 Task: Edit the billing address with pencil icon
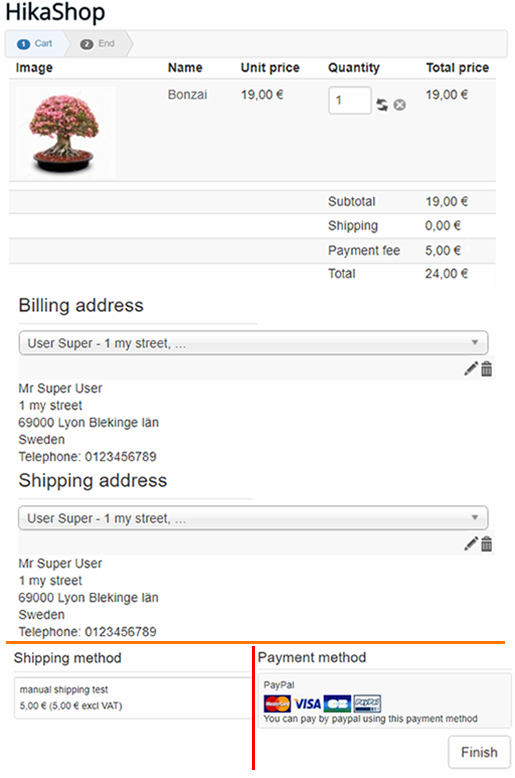(471, 369)
